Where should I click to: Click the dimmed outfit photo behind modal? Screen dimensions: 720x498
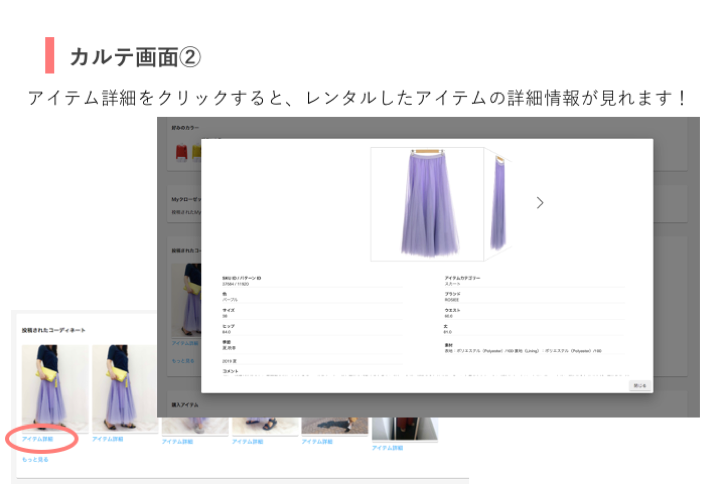[x=186, y=300]
